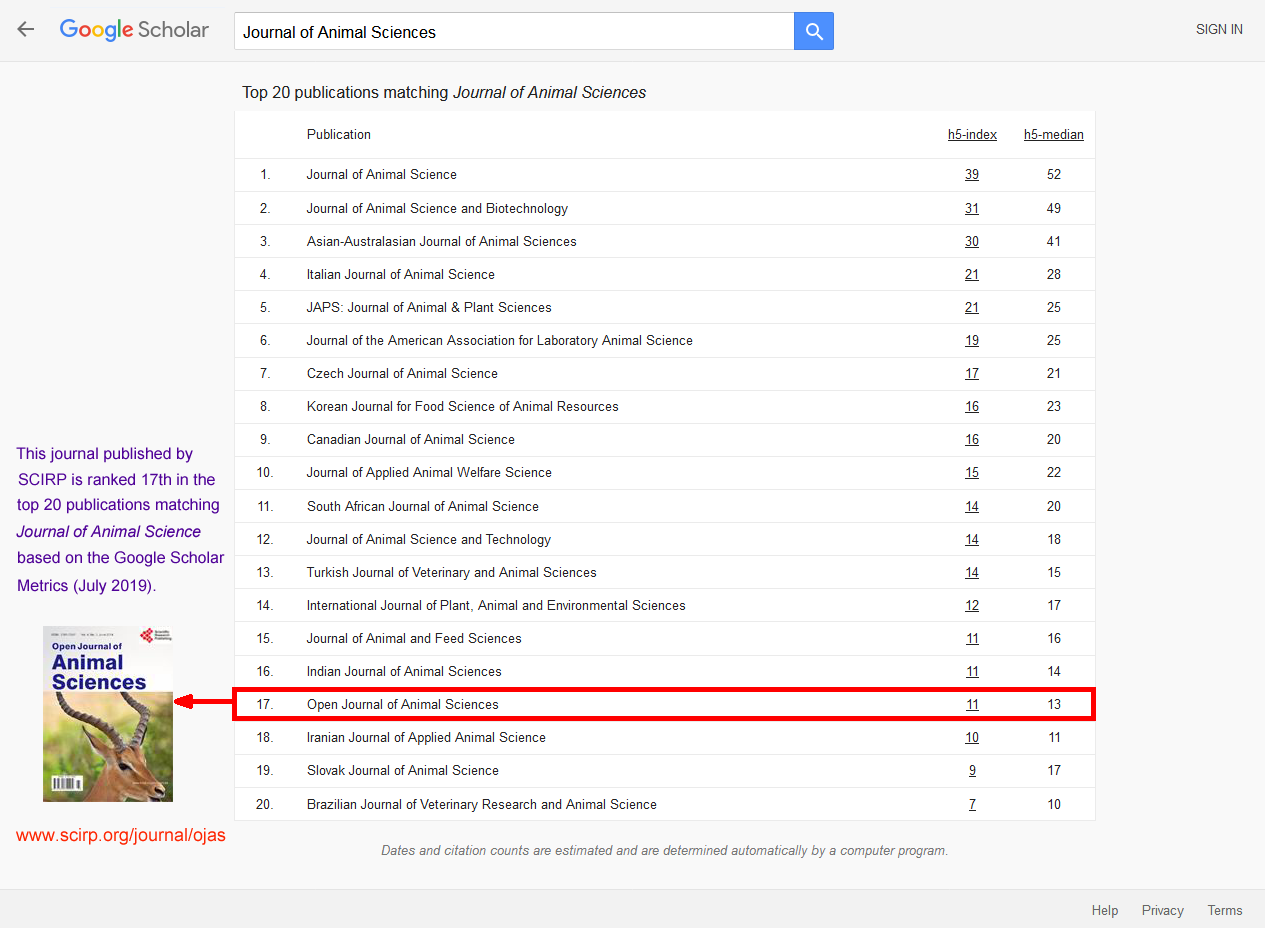
Task: Click 'Canadian Journal of Animal Science' text
Action: [411, 440]
